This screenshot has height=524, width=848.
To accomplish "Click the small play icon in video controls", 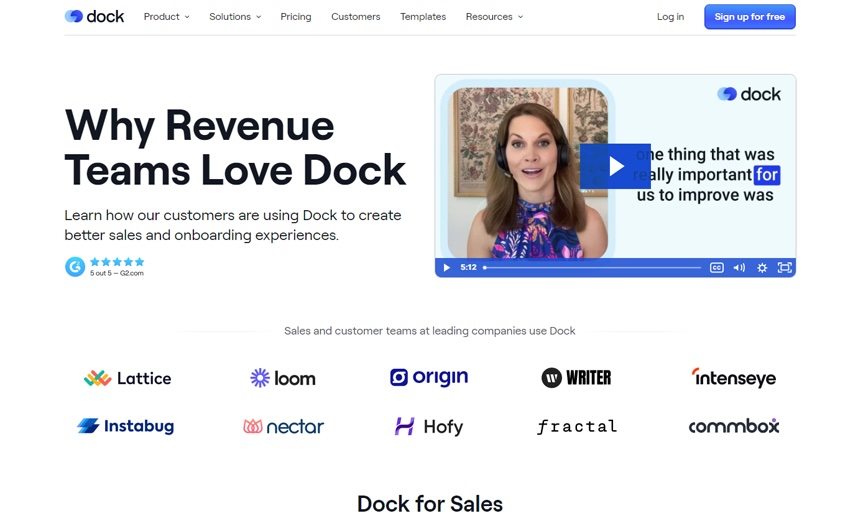I will coord(447,267).
